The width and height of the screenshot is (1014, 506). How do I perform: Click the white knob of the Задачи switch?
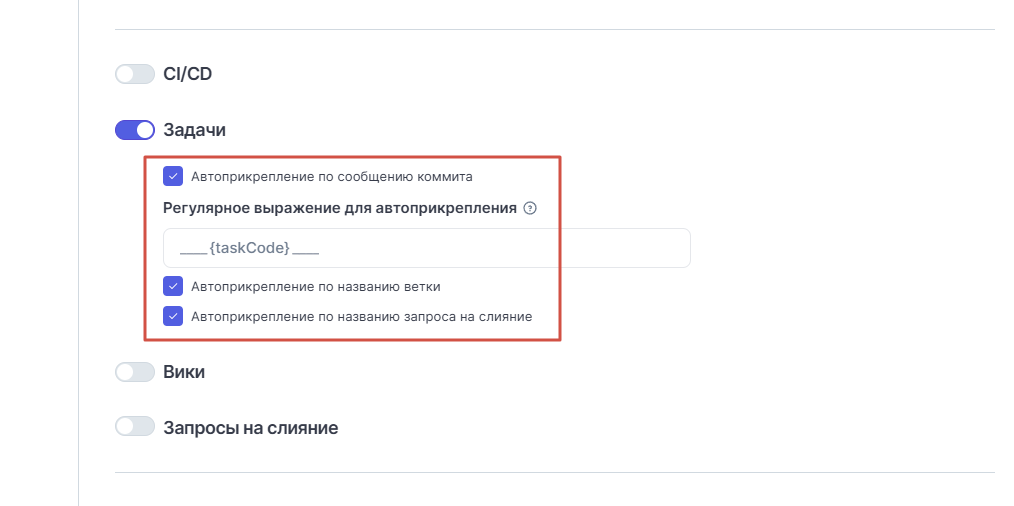145,130
